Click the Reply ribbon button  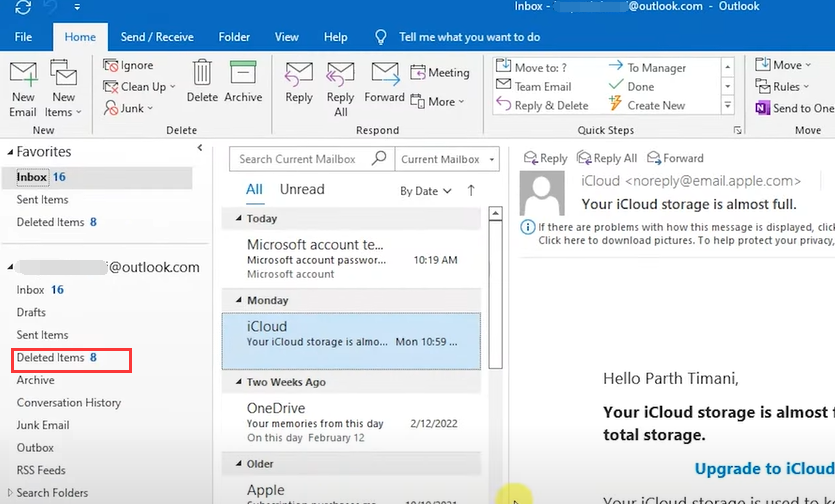299,82
